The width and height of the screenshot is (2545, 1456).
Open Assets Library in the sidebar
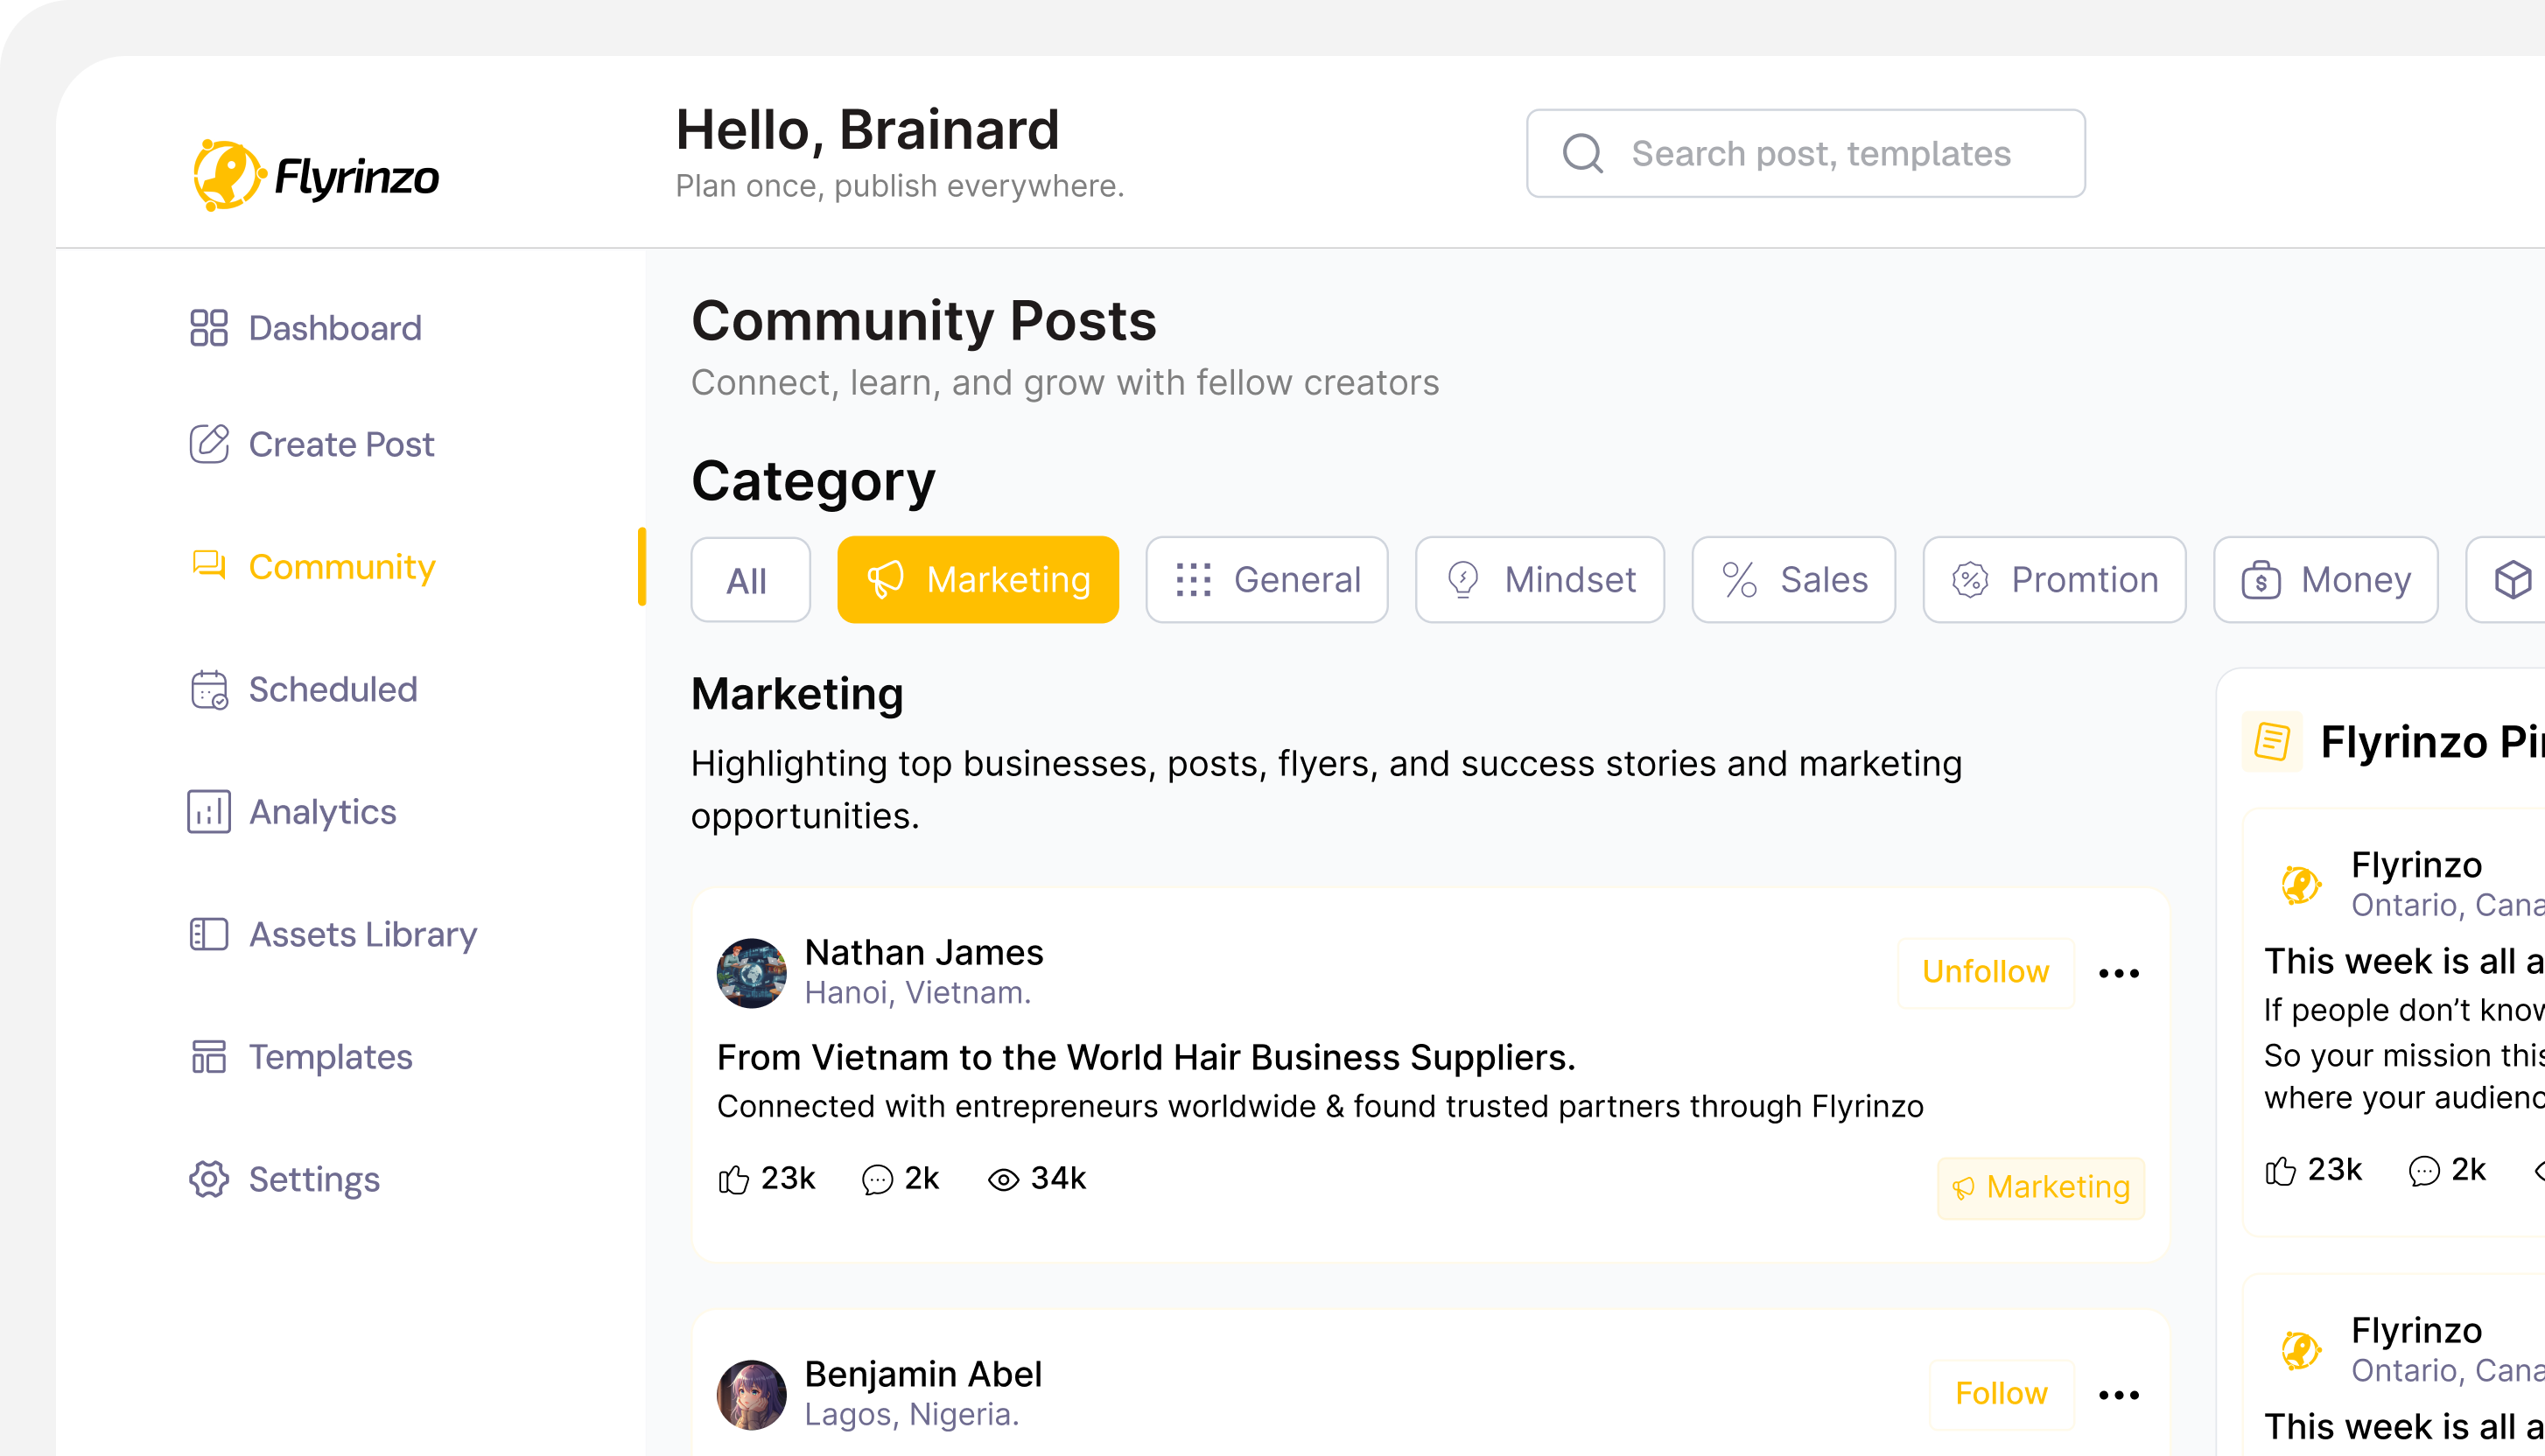333,934
